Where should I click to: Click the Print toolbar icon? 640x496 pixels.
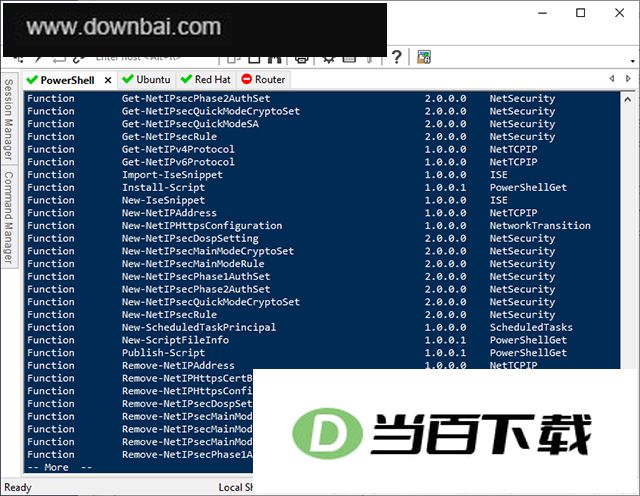pos(302,60)
